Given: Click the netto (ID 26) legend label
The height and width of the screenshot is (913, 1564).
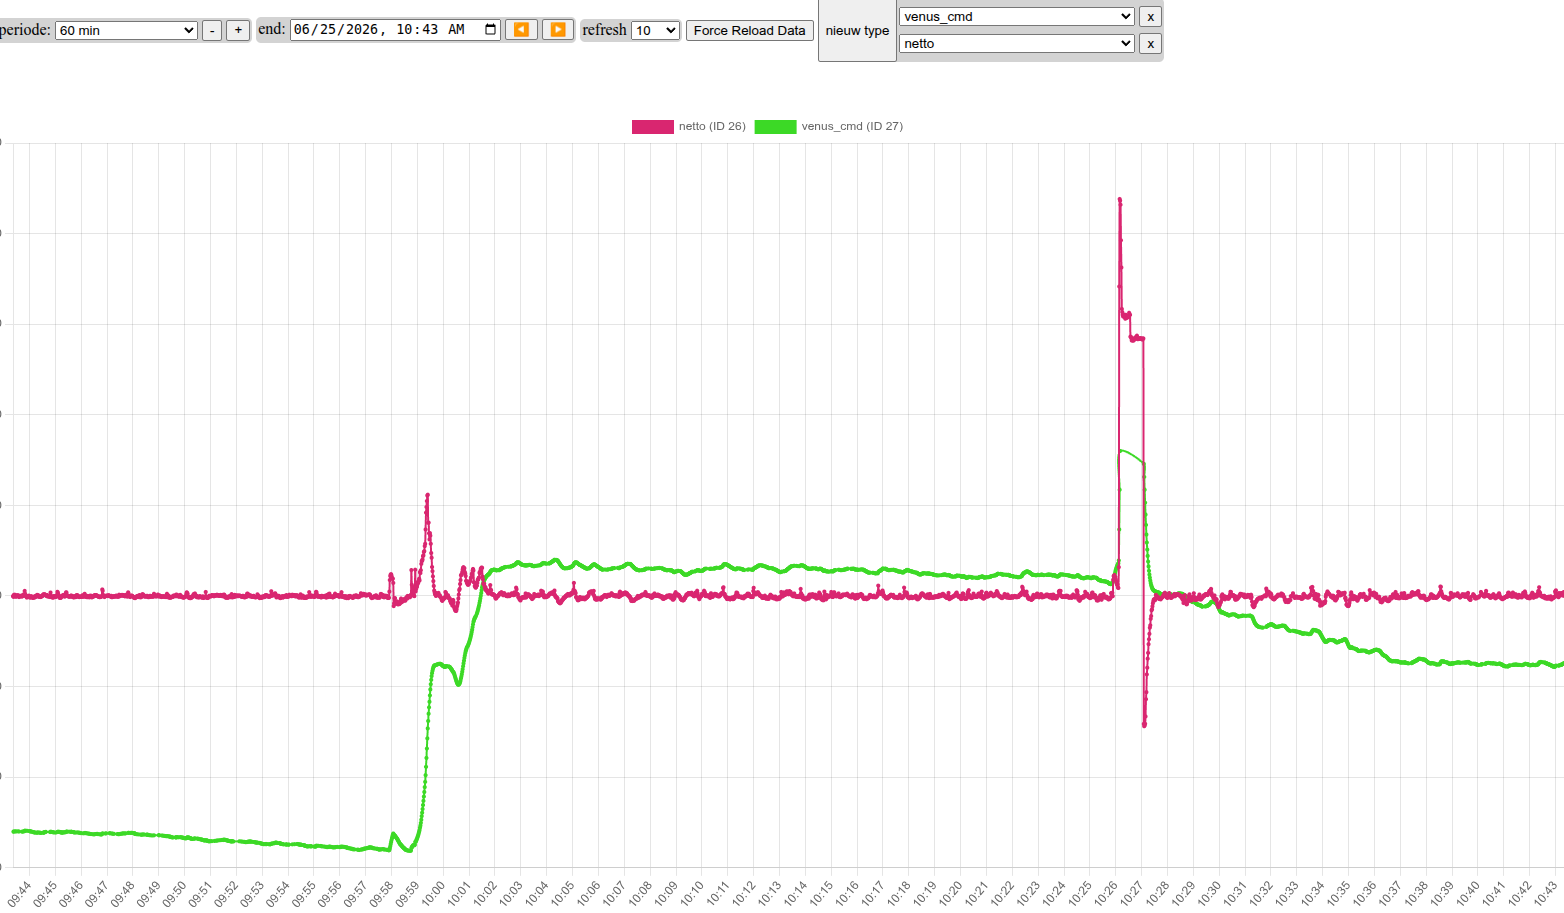Looking at the screenshot, I should pyautogui.click(x=712, y=127).
